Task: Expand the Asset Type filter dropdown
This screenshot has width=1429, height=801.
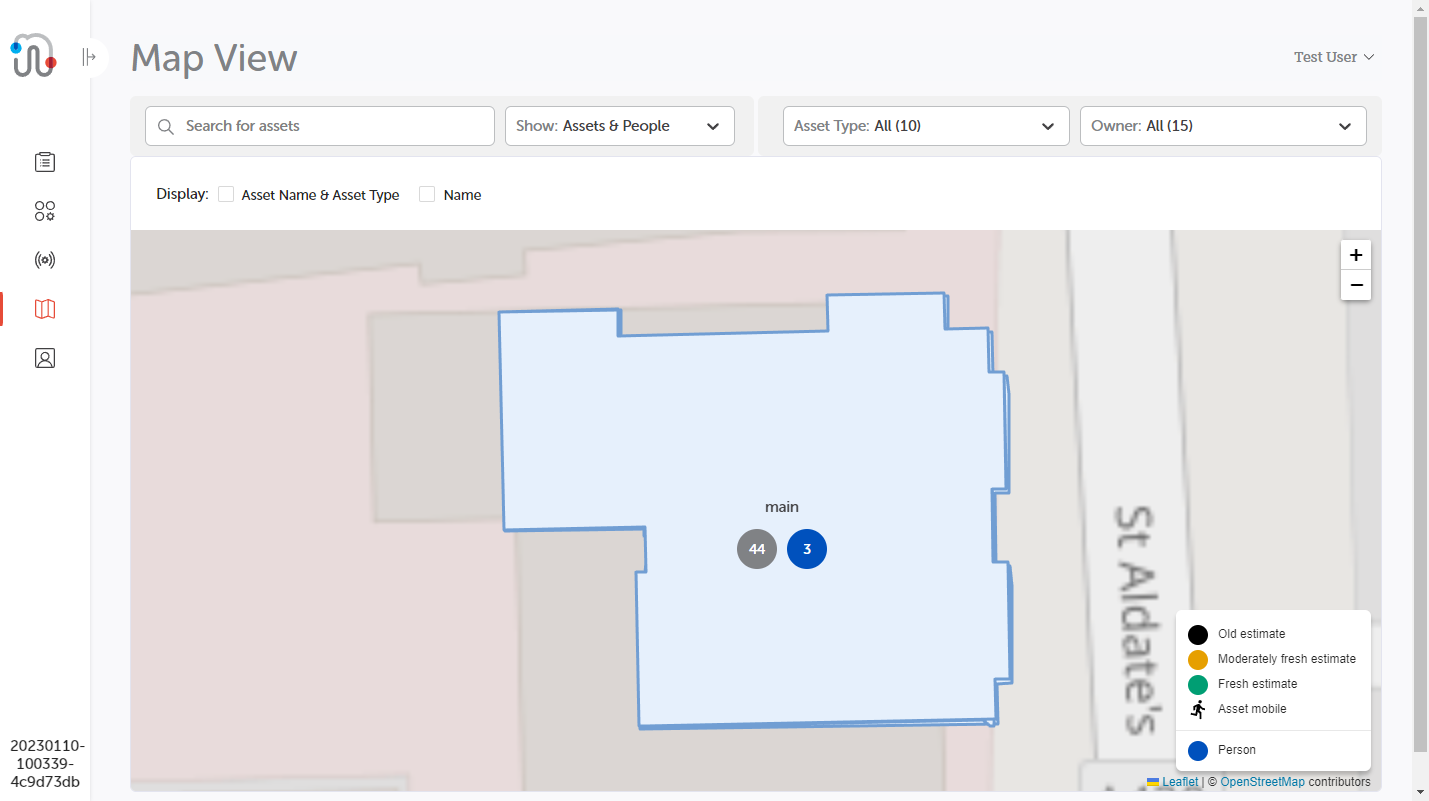Action: pos(925,126)
